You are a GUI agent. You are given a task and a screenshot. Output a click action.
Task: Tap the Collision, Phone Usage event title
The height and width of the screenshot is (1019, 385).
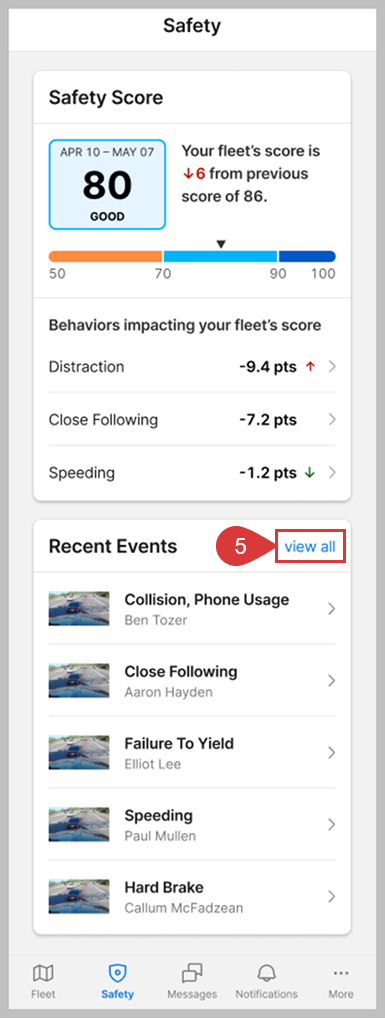pyautogui.click(x=207, y=600)
